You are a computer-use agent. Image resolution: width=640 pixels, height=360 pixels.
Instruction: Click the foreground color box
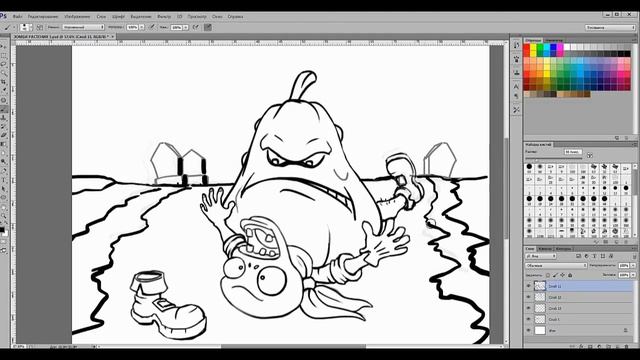coord(2,230)
